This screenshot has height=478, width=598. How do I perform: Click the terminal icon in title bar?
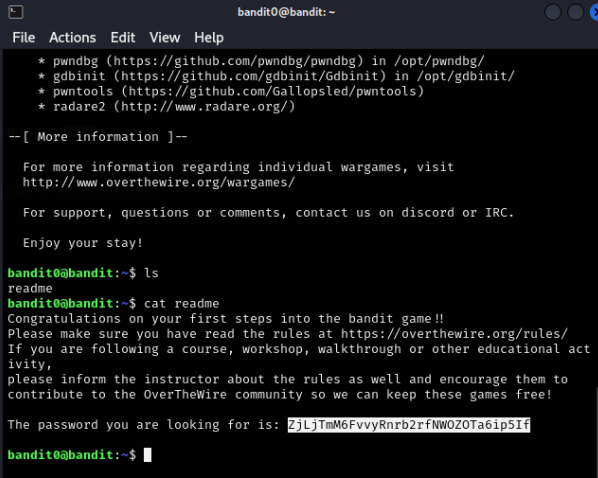pos(16,12)
